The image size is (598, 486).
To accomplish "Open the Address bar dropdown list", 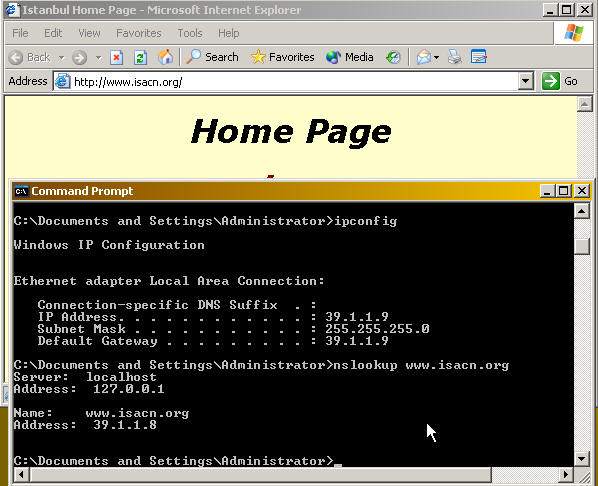I will coord(526,81).
